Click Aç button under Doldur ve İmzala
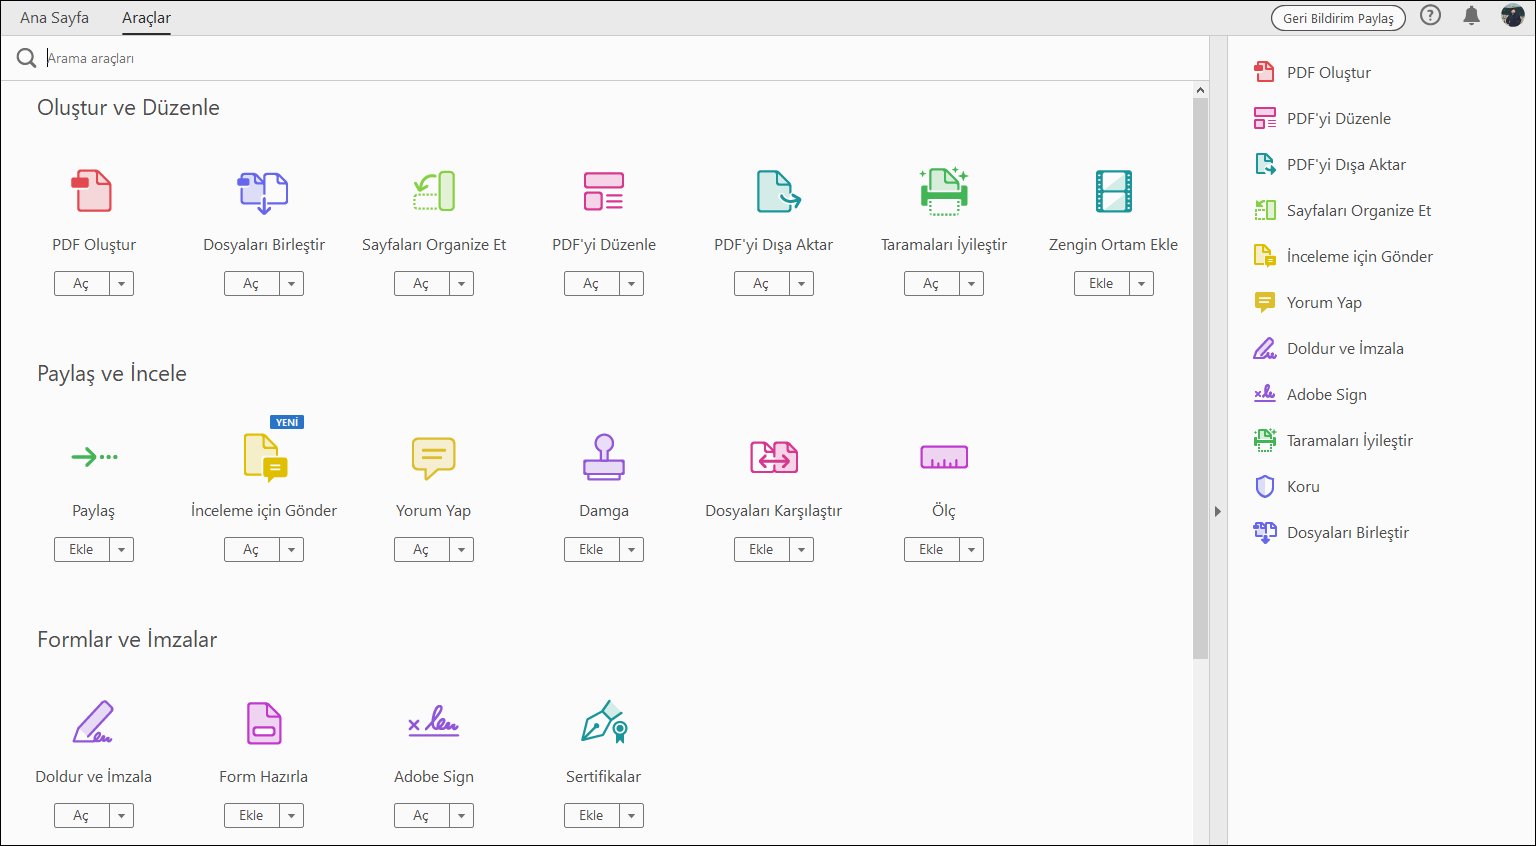The image size is (1536, 846). [x=81, y=816]
